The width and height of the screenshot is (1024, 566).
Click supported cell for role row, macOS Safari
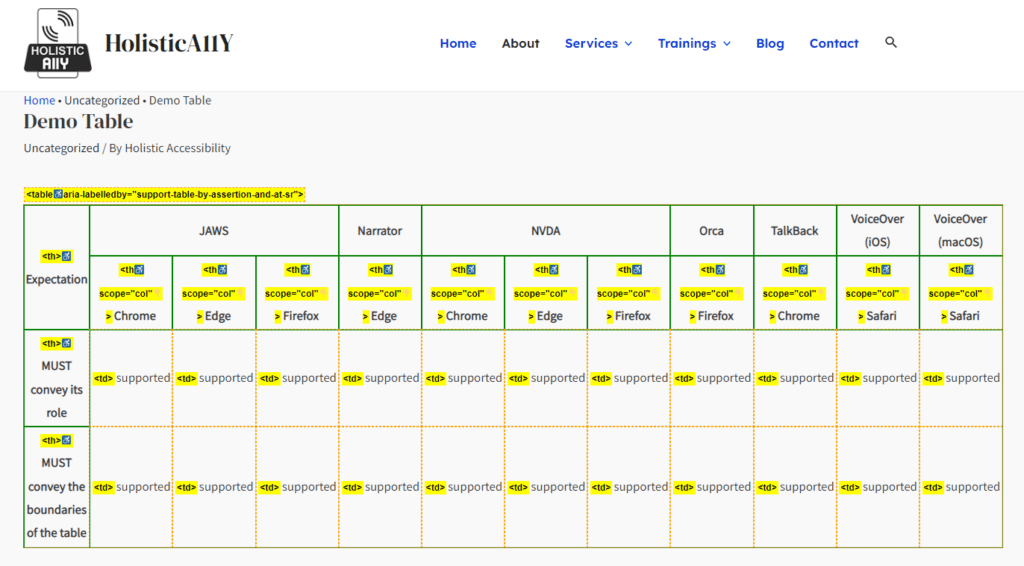coord(961,378)
